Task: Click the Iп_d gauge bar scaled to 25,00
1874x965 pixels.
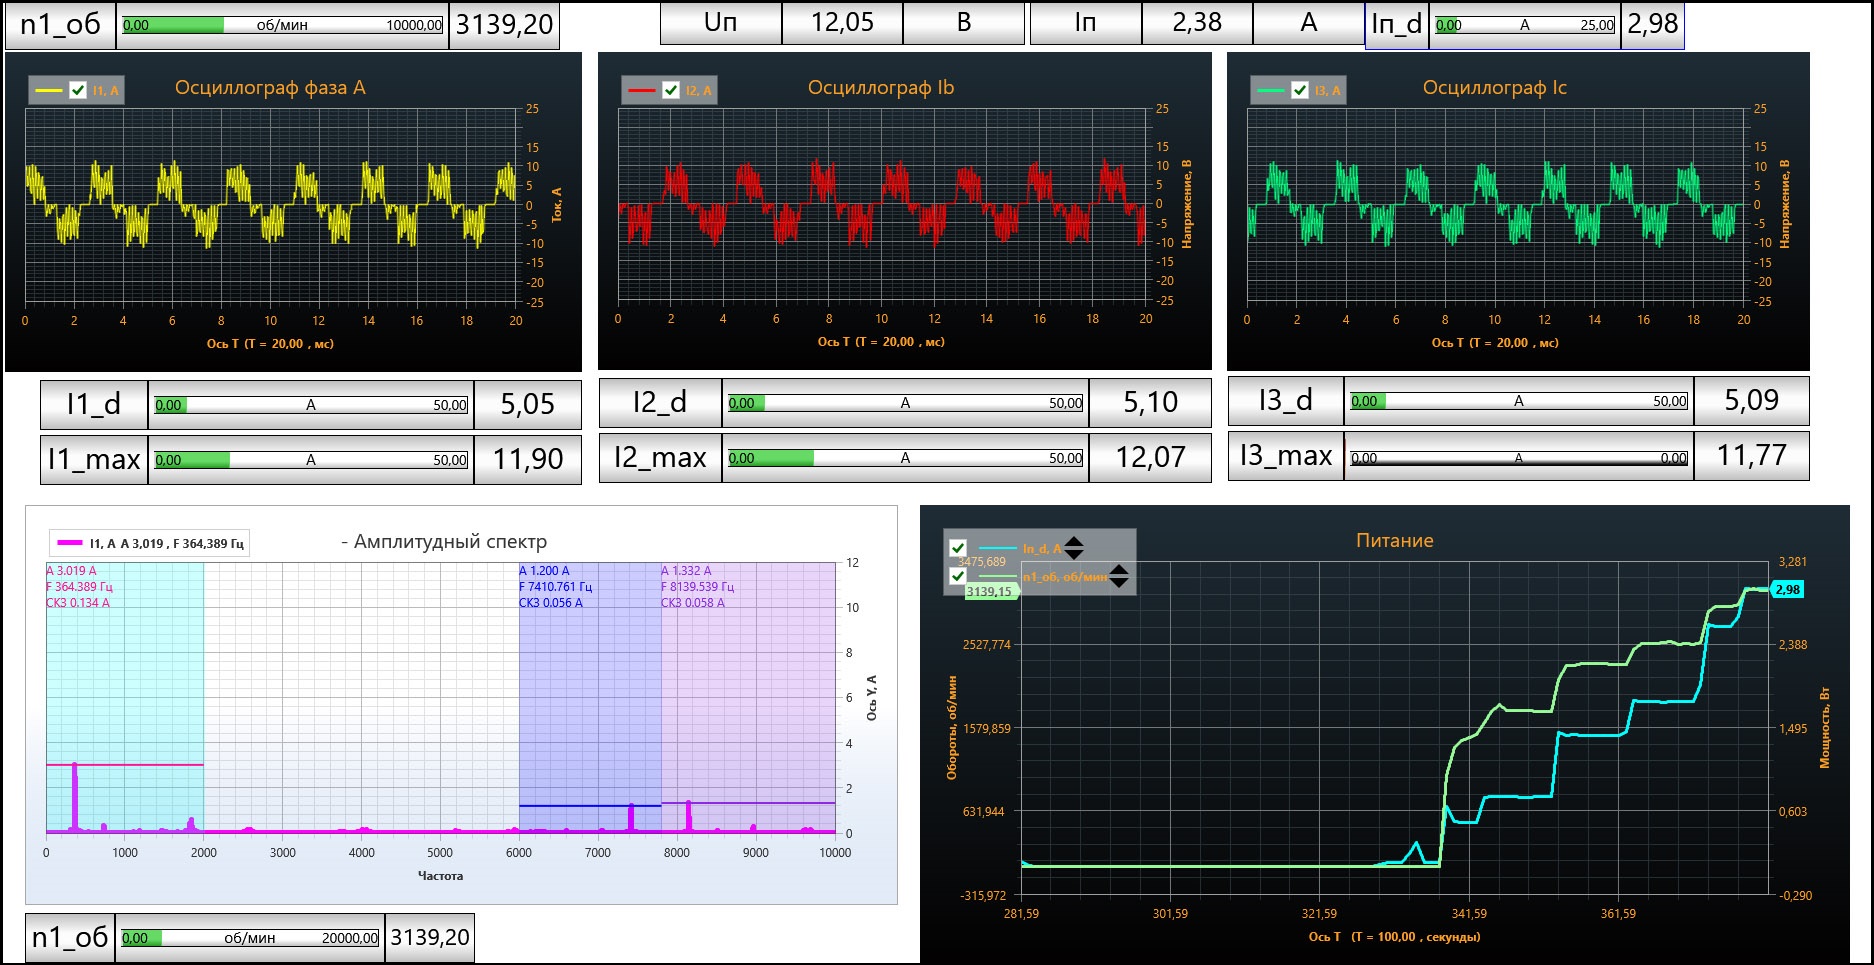Action: click(1525, 25)
